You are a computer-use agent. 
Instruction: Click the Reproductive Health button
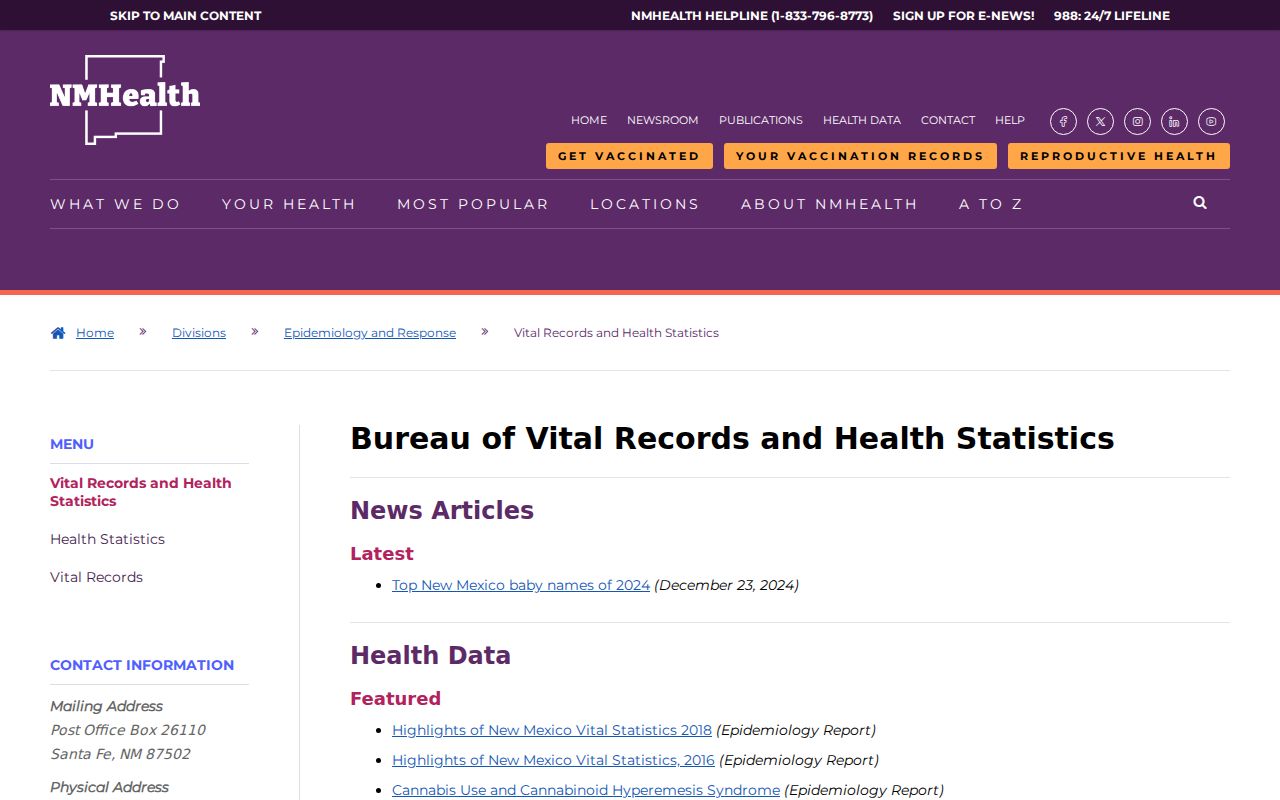click(1119, 156)
